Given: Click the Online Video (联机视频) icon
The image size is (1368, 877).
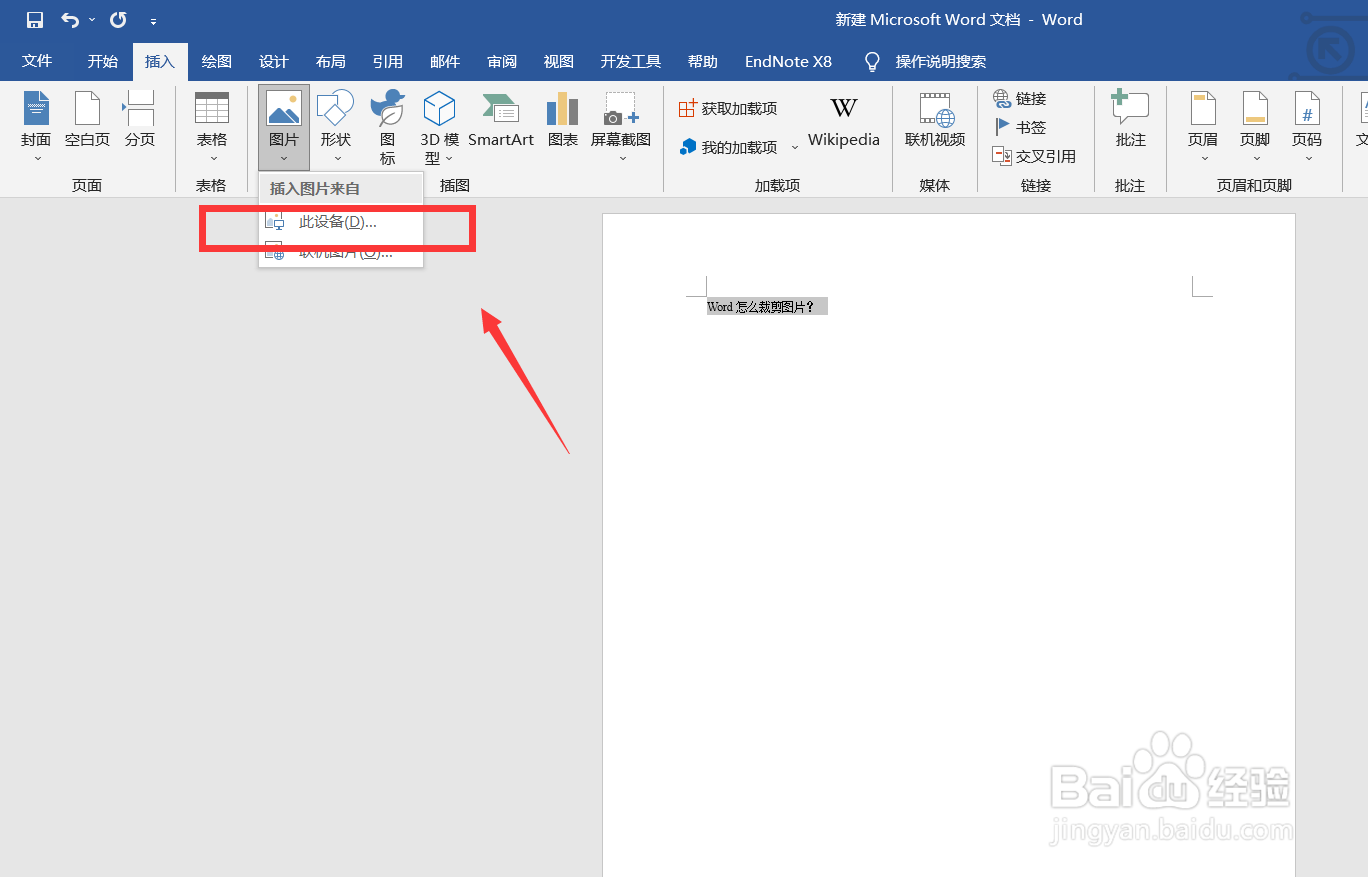Looking at the screenshot, I should pos(935,120).
